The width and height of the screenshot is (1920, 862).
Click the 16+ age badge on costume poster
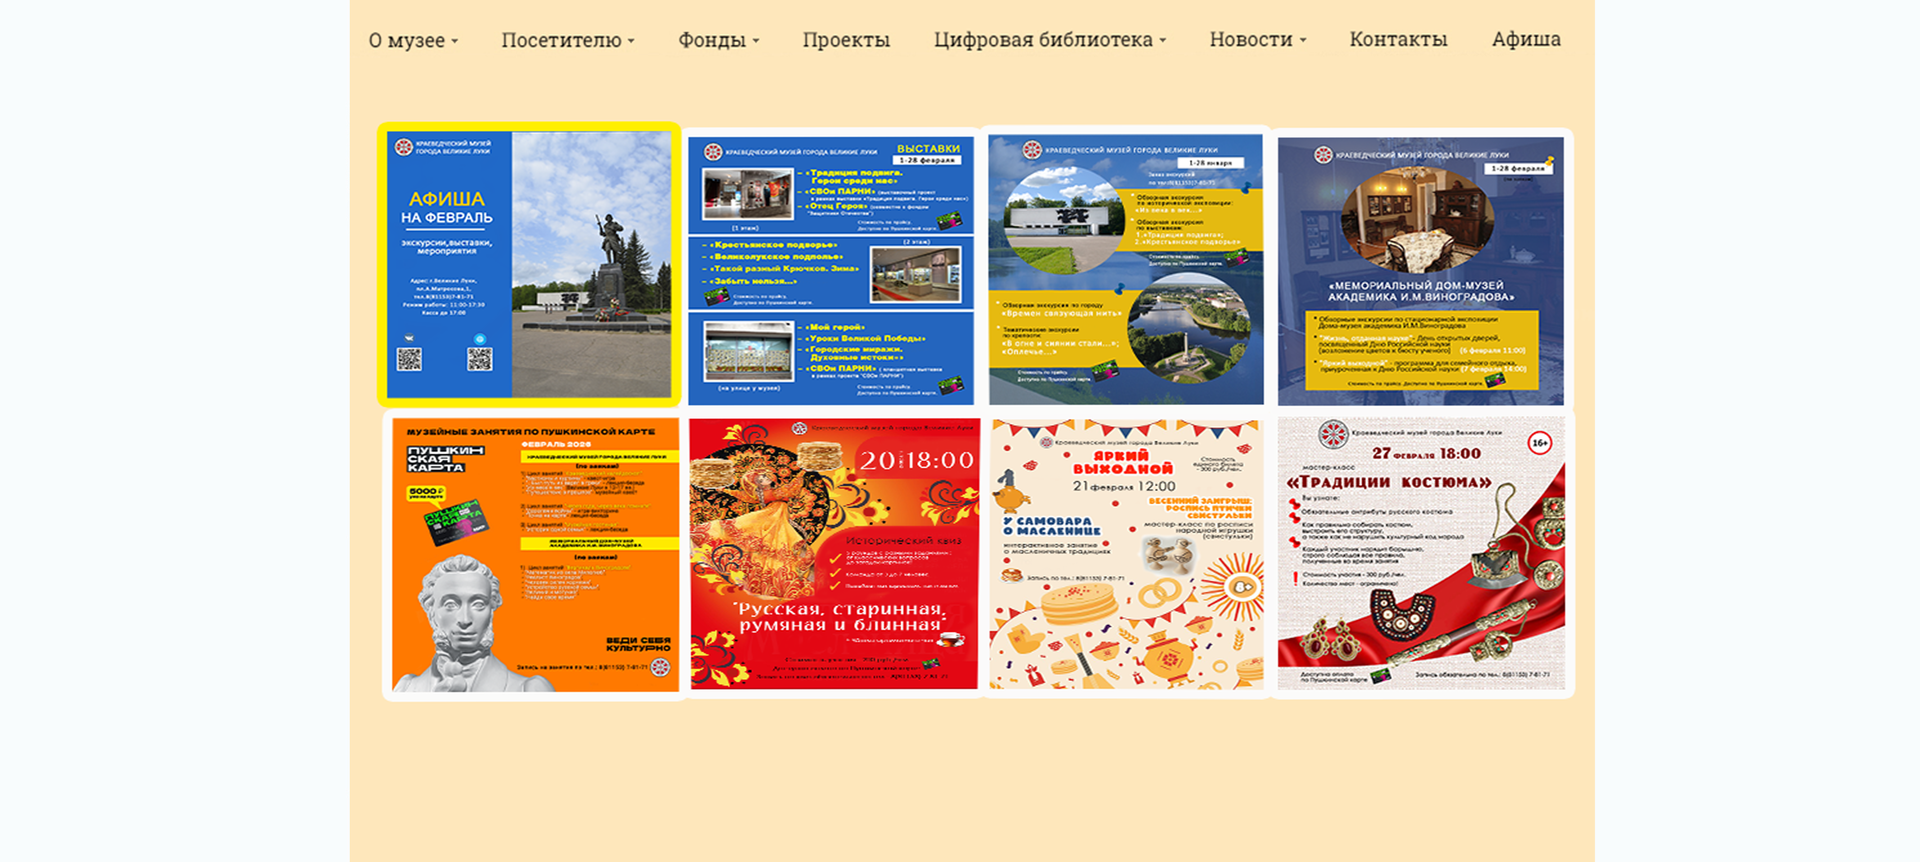(1540, 442)
